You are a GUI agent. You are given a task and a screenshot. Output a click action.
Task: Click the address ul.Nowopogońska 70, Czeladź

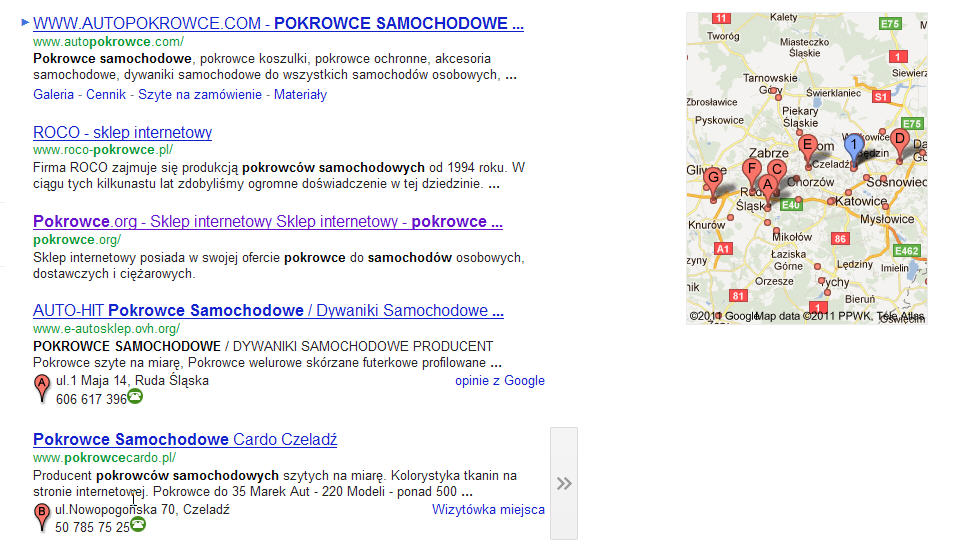click(142, 510)
